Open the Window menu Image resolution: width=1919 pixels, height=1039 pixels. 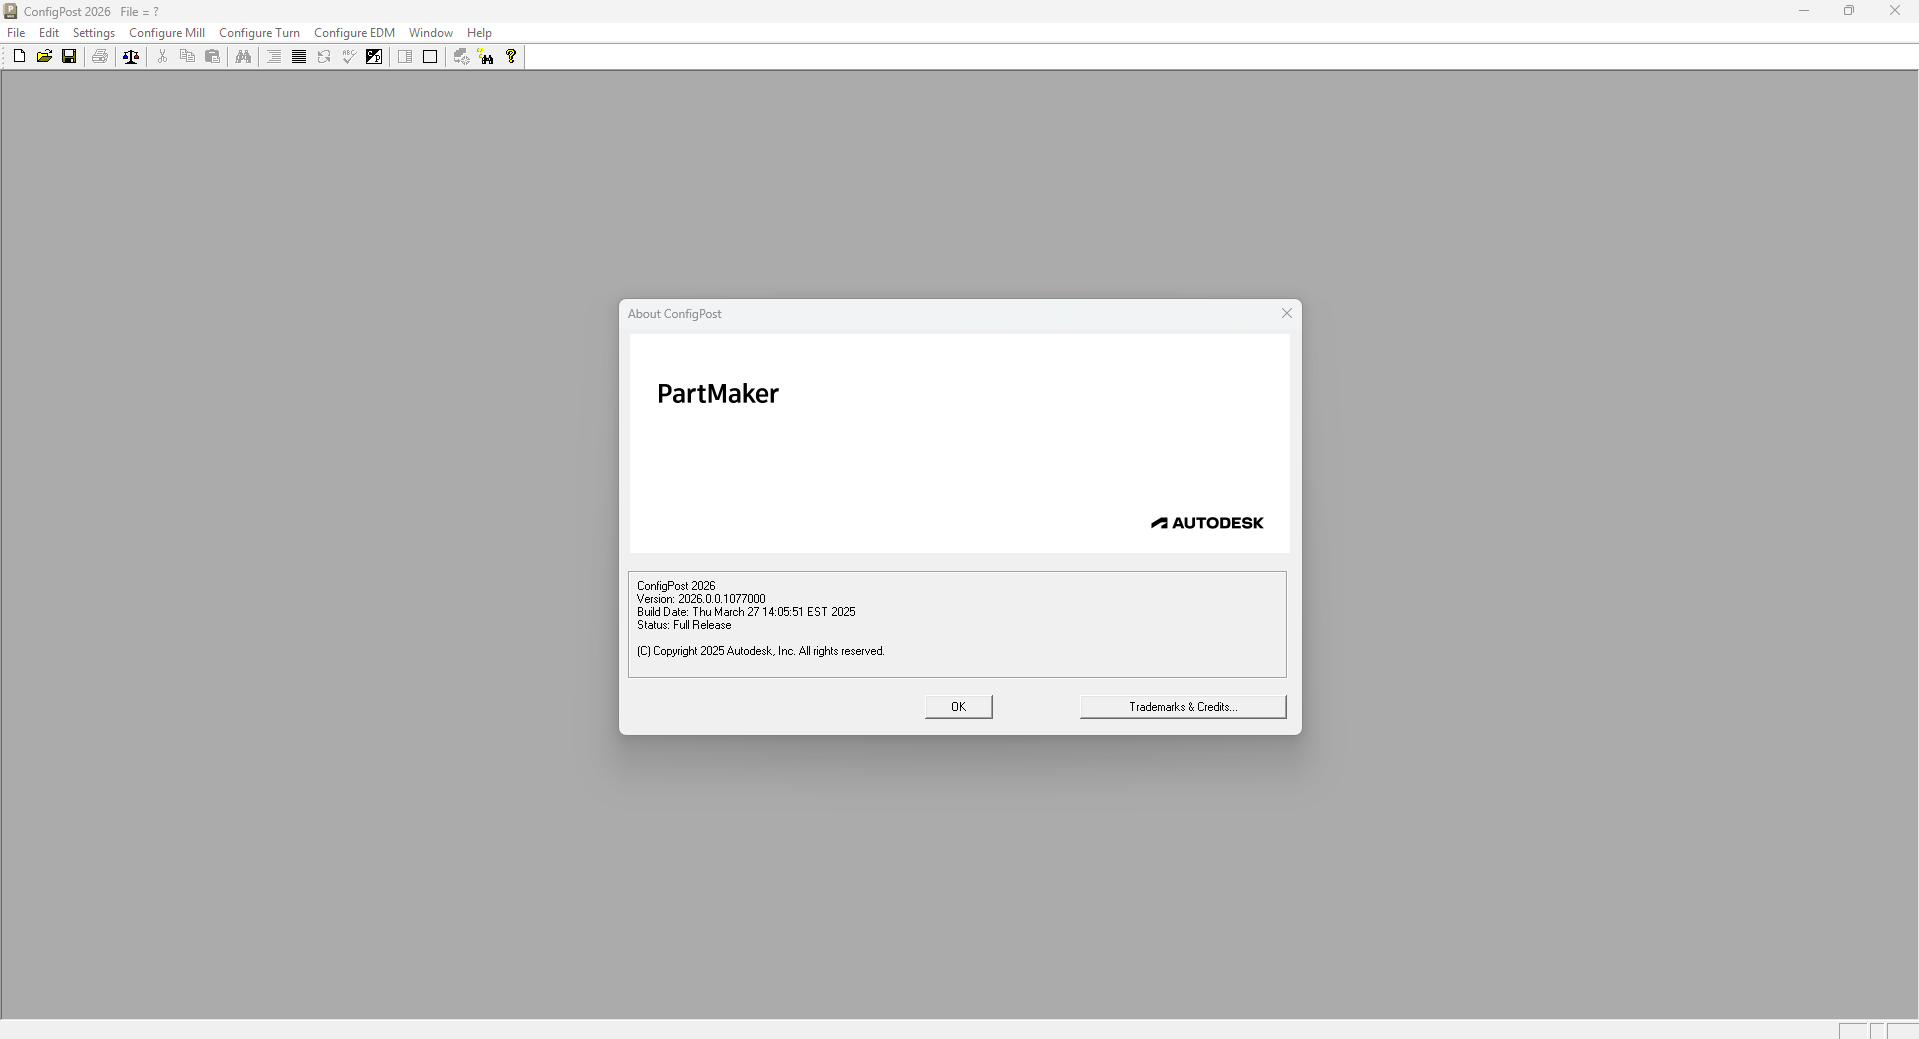pyautogui.click(x=431, y=33)
